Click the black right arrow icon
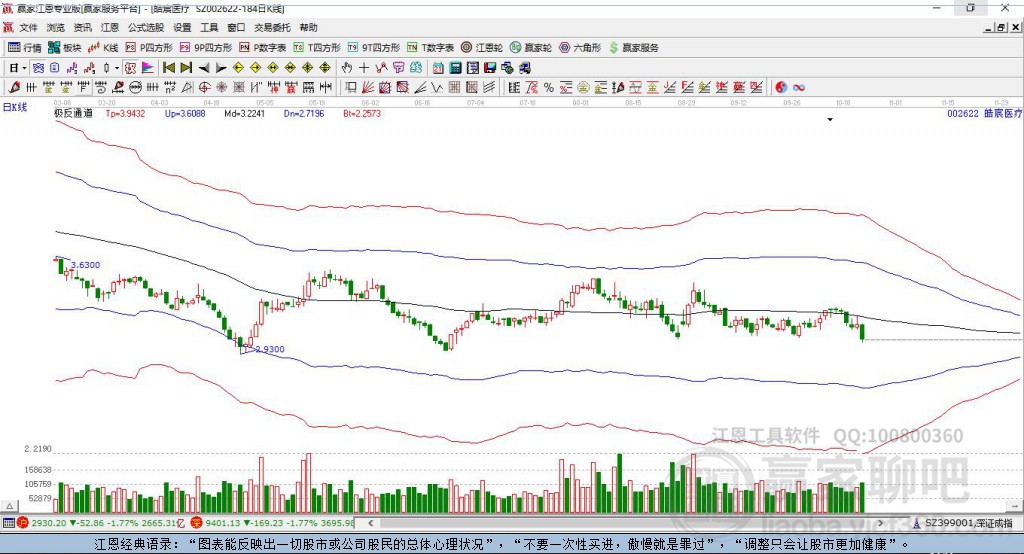 [x=221, y=68]
